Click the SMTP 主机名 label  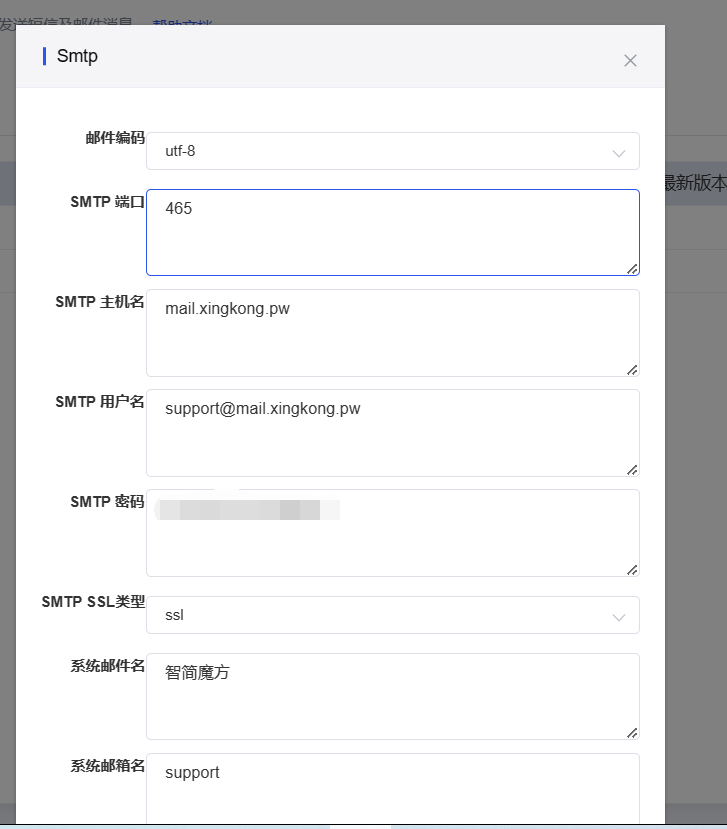100,302
